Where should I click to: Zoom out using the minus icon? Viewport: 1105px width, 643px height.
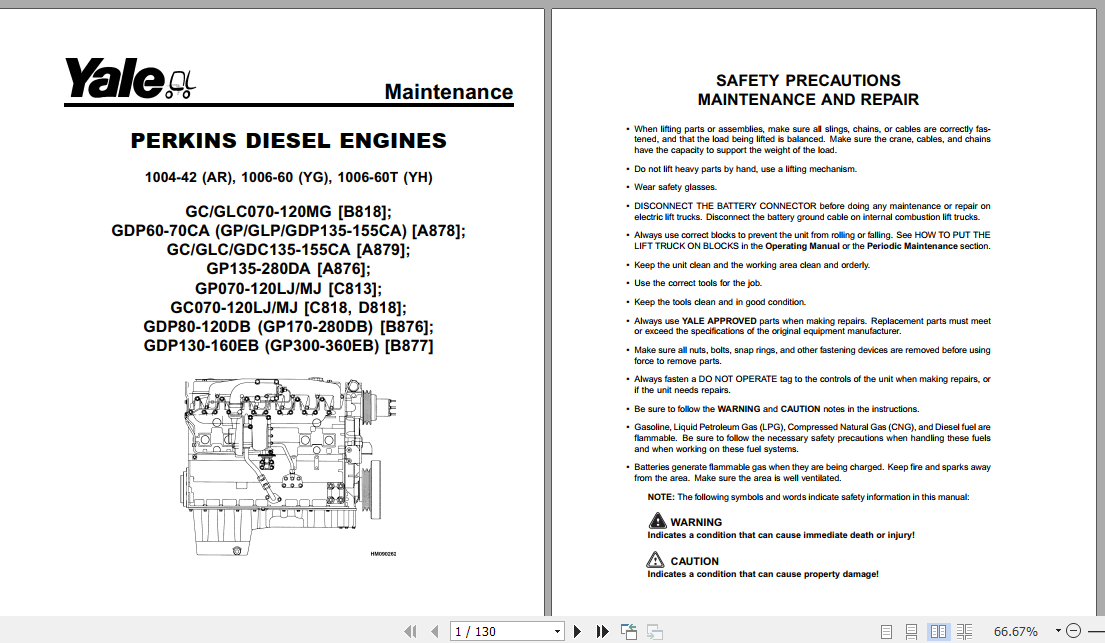(x=1072, y=631)
